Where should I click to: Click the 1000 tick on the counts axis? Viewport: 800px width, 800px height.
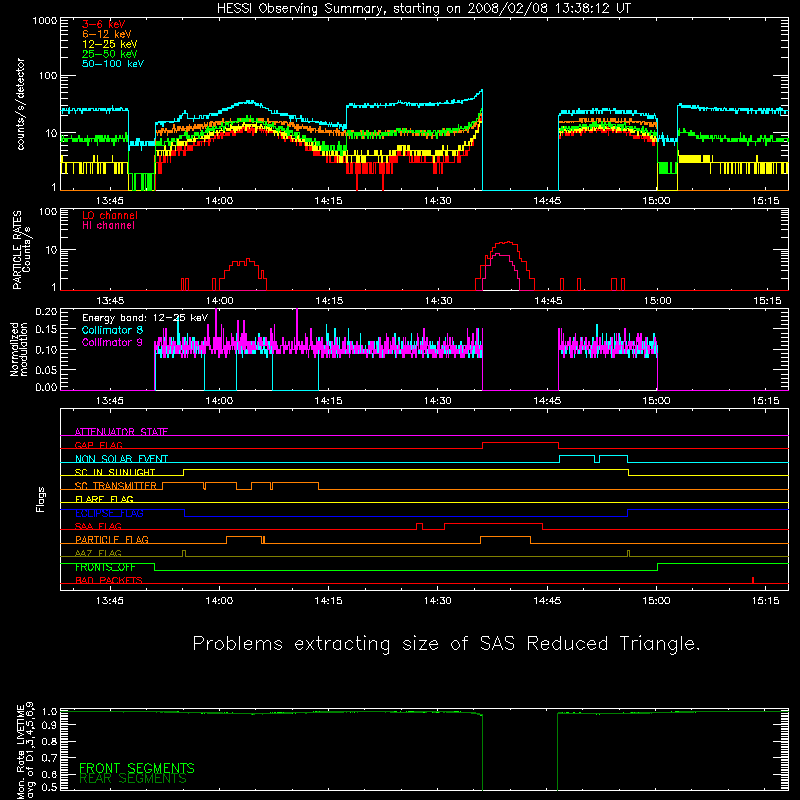point(45,21)
